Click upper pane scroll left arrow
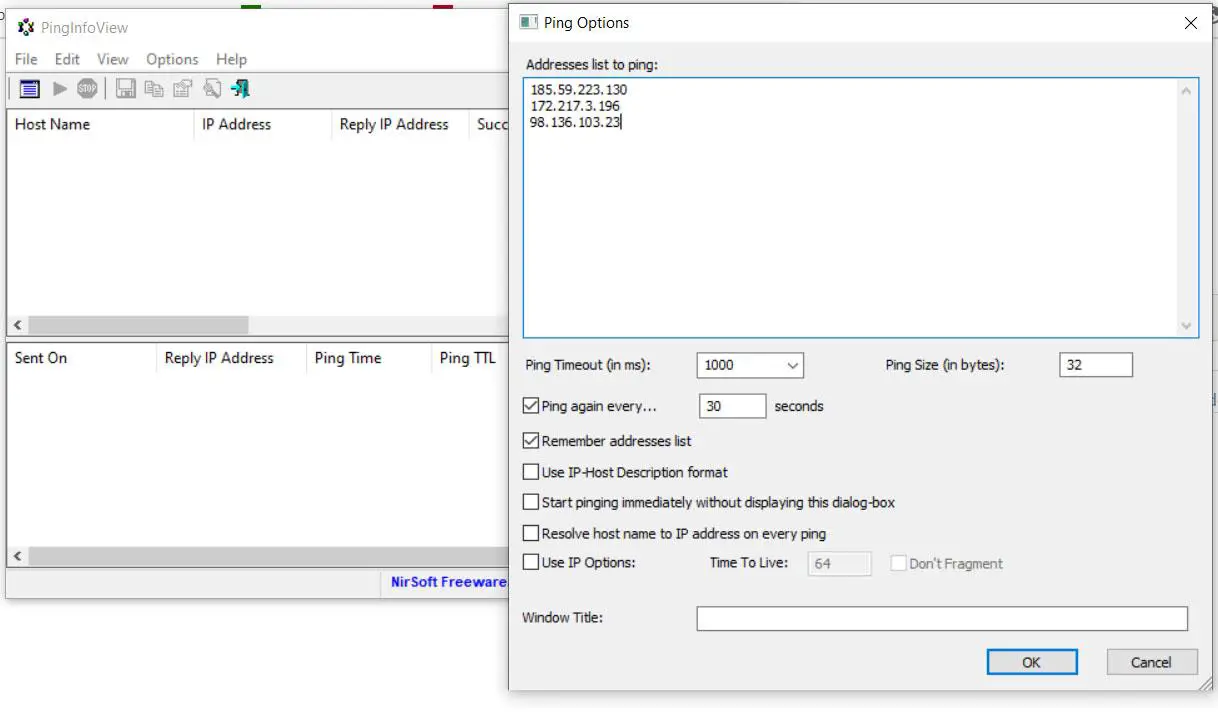This screenshot has height=714, width=1218. pyautogui.click(x=17, y=326)
